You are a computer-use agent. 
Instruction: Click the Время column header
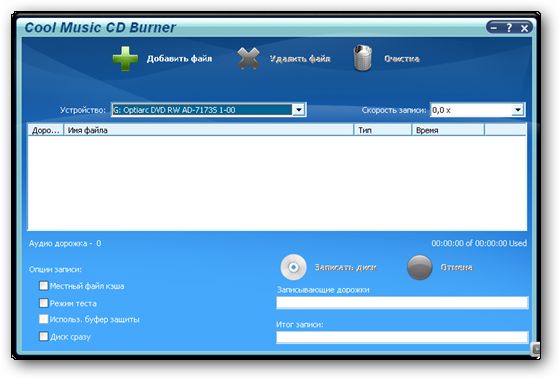pyautogui.click(x=448, y=130)
